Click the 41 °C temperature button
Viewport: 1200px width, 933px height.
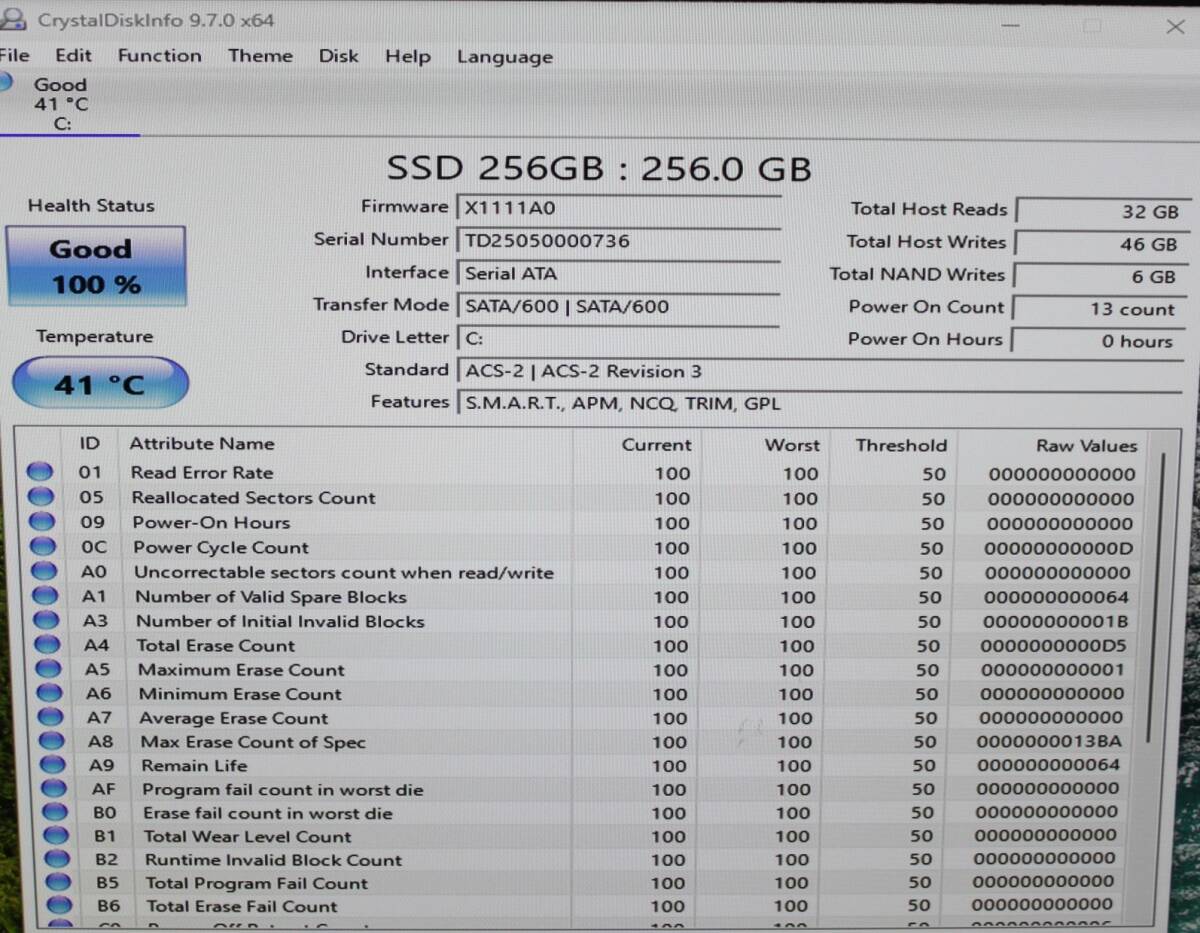point(99,384)
